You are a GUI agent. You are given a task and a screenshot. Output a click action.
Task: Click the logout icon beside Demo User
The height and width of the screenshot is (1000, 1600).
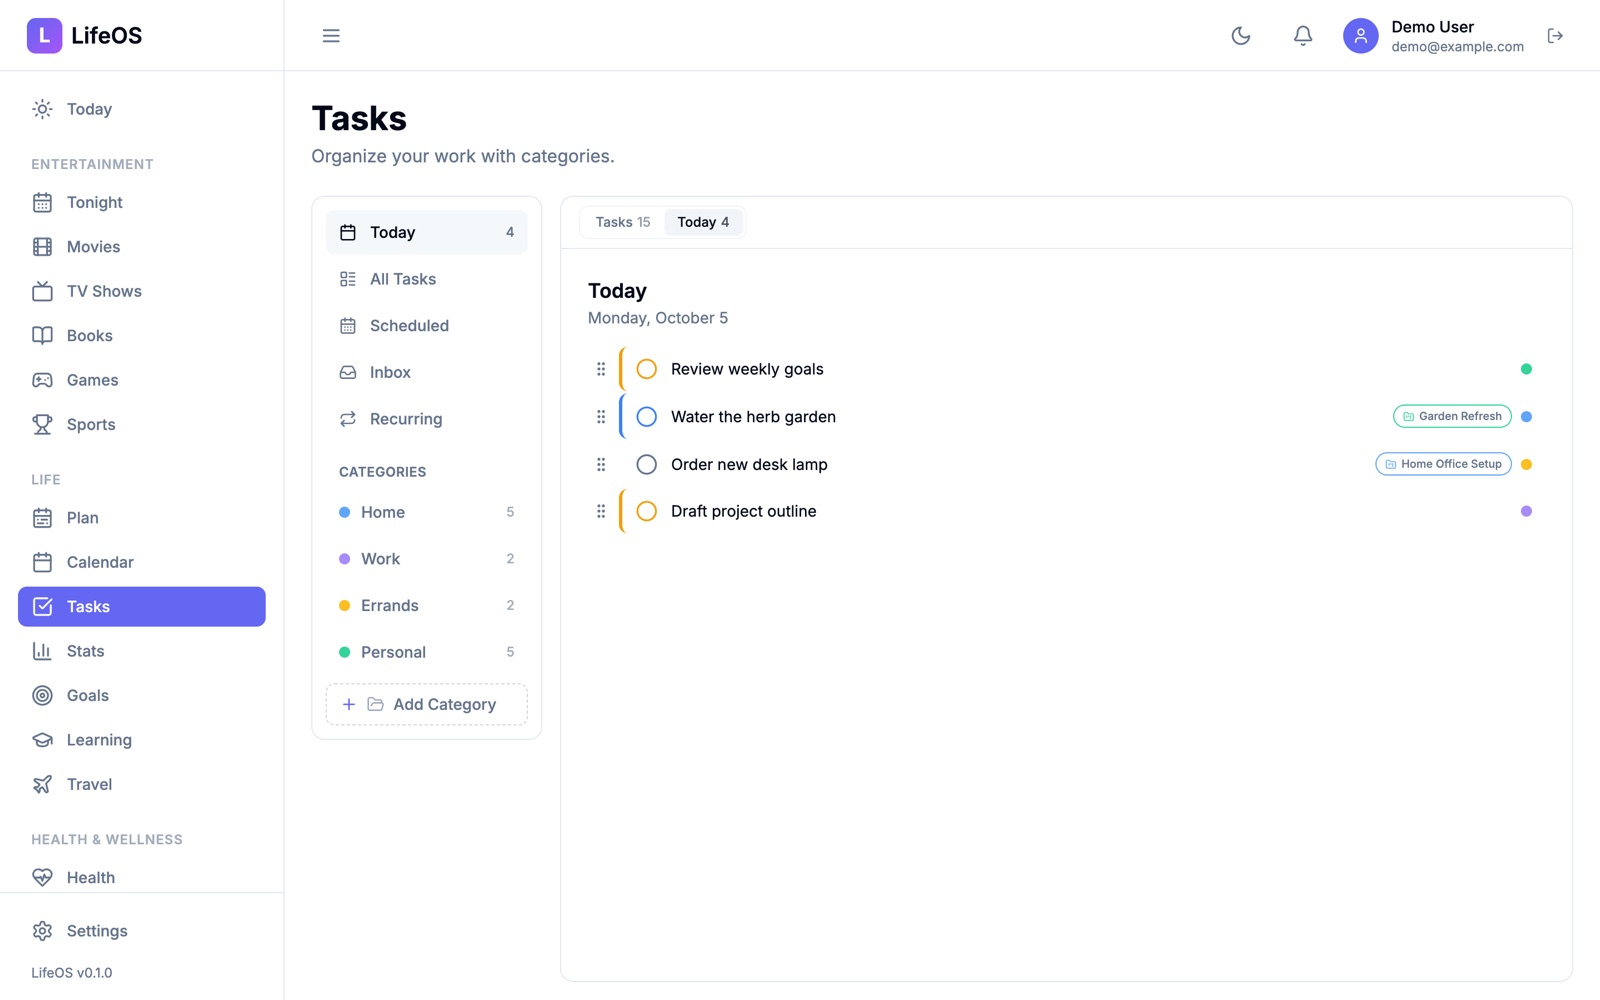1555,36
